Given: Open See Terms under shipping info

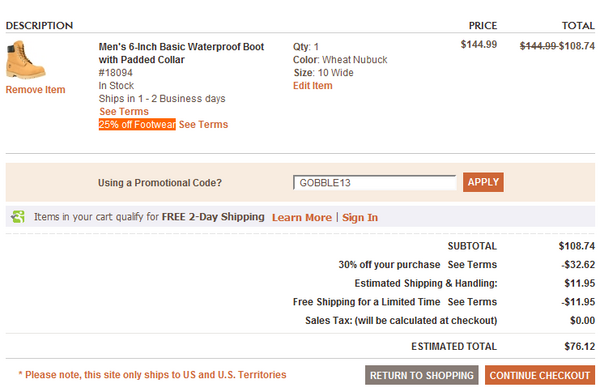Looking at the screenshot, I should pyautogui.click(x=124, y=111).
